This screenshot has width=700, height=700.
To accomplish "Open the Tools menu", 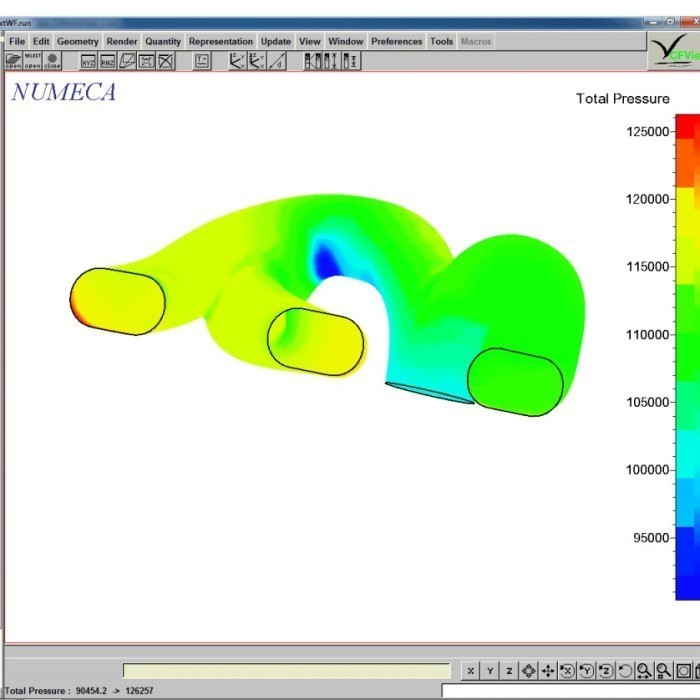I will [442, 42].
